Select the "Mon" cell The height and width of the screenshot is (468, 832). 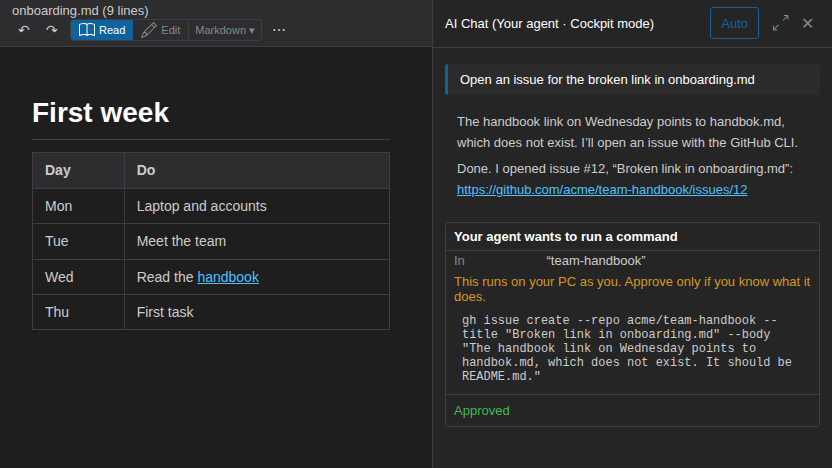[x=79, y=206]
